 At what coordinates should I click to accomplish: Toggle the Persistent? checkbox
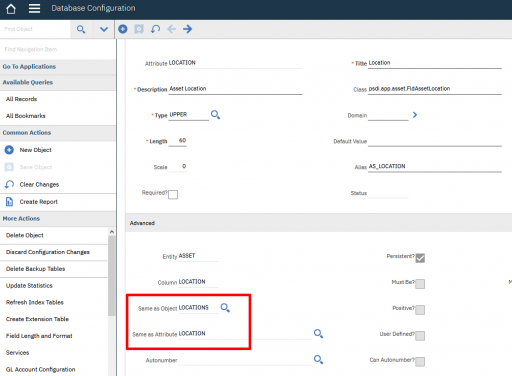pos(420,258)
